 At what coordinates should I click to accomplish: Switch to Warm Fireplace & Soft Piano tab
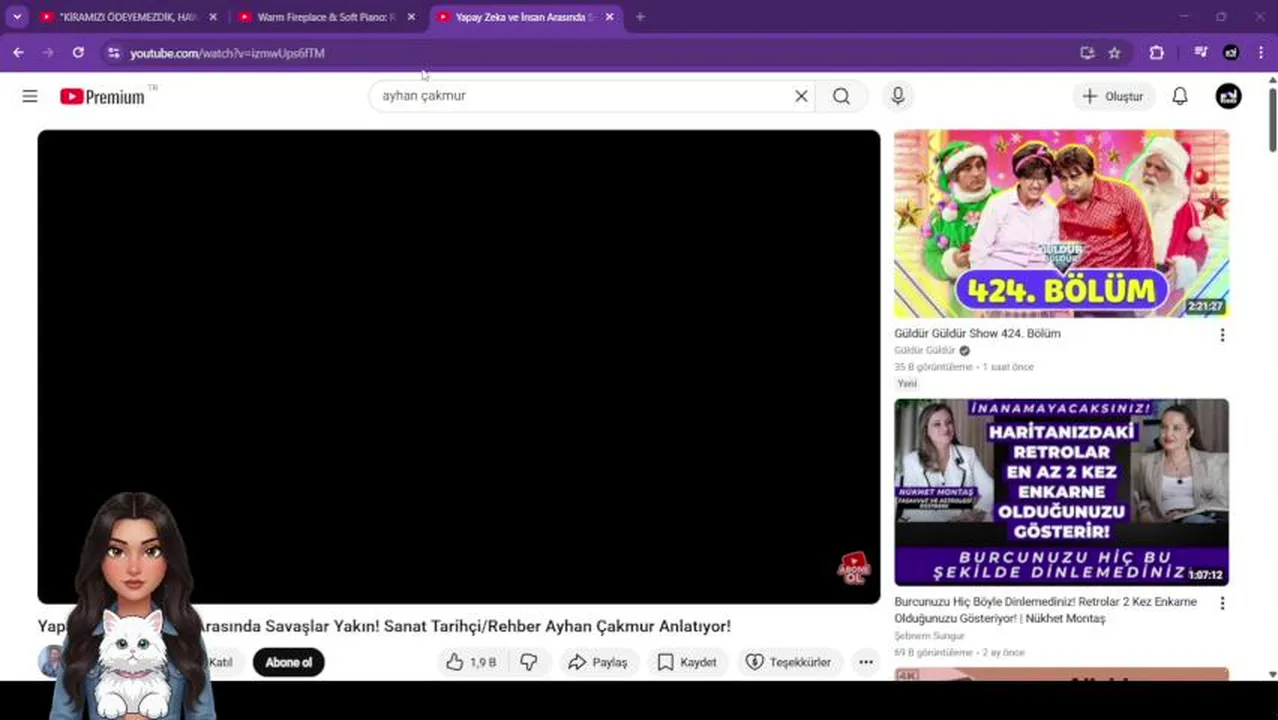point(327,17)
